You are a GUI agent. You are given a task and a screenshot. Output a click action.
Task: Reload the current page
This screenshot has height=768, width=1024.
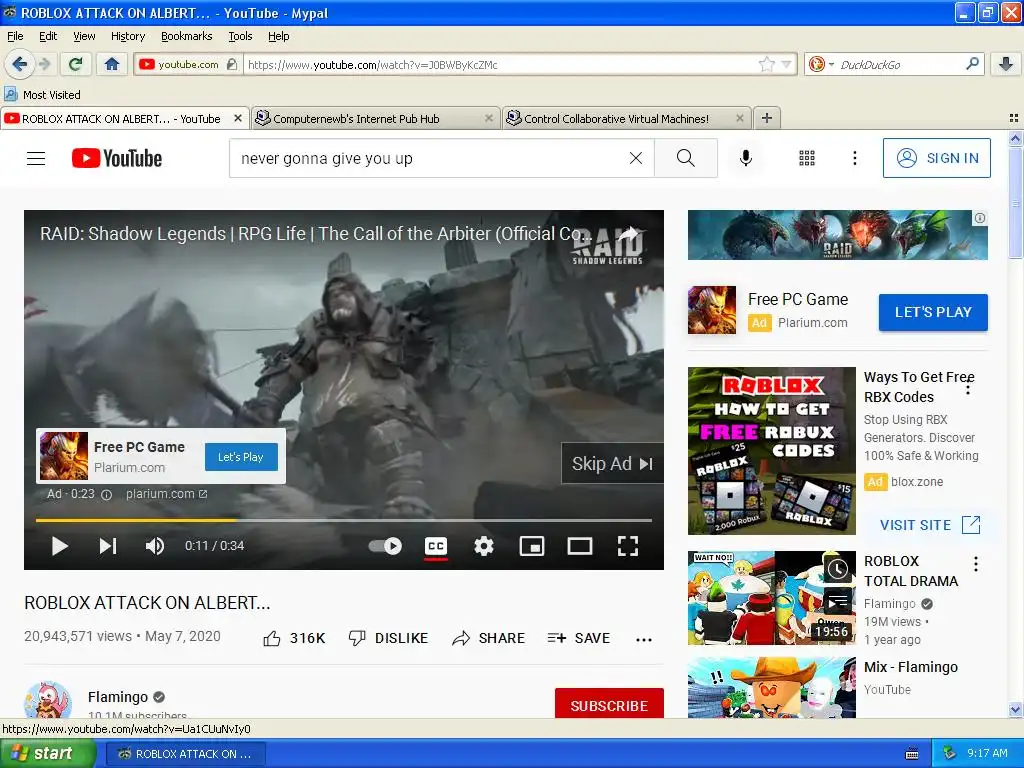(x=76, y=64)
